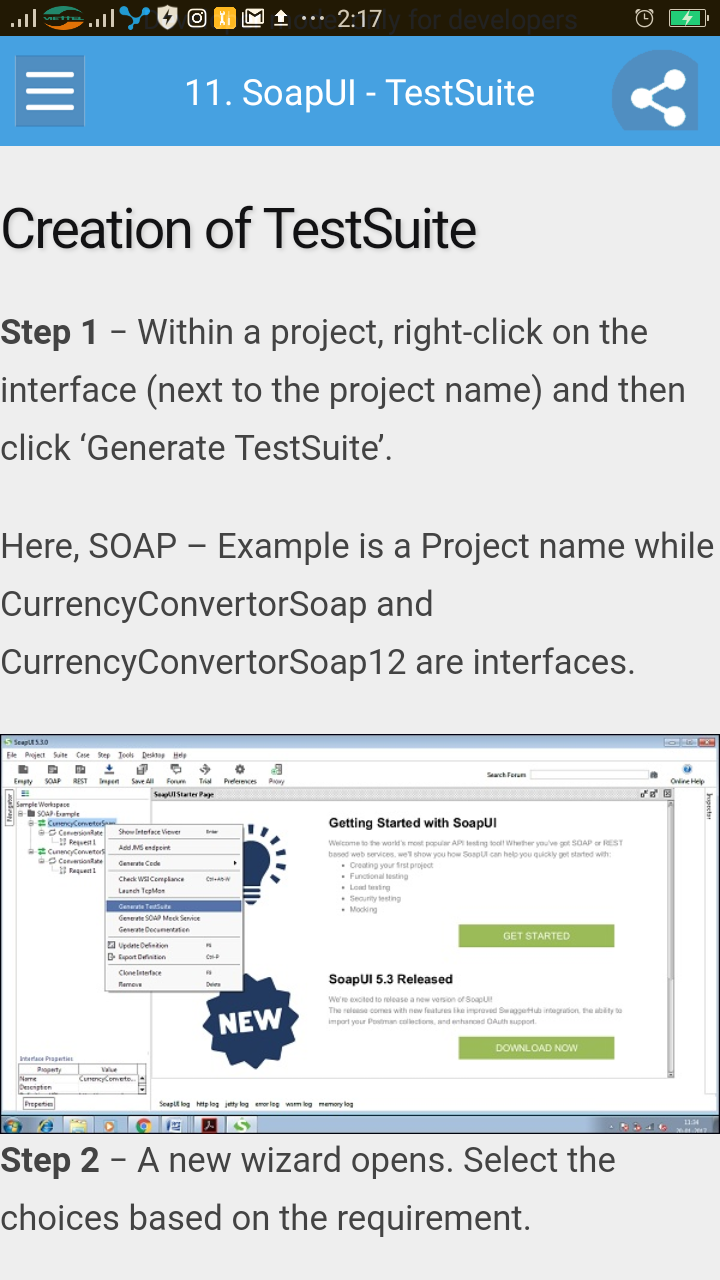
Task: Tap the 'Step 2' bold label
Action: tap(50, 1160)
